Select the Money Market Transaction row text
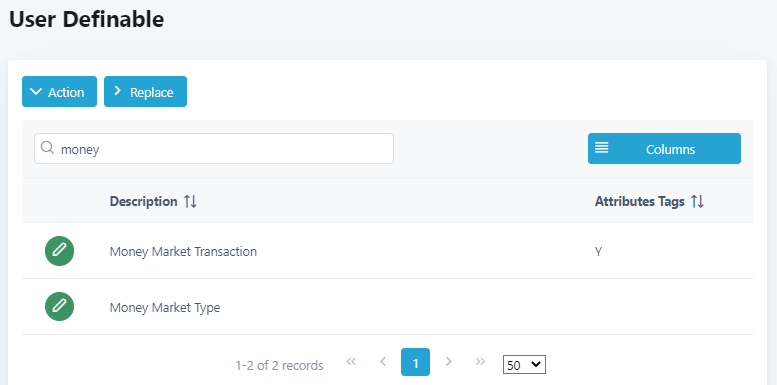777x385 pixels. click(183, 252)
